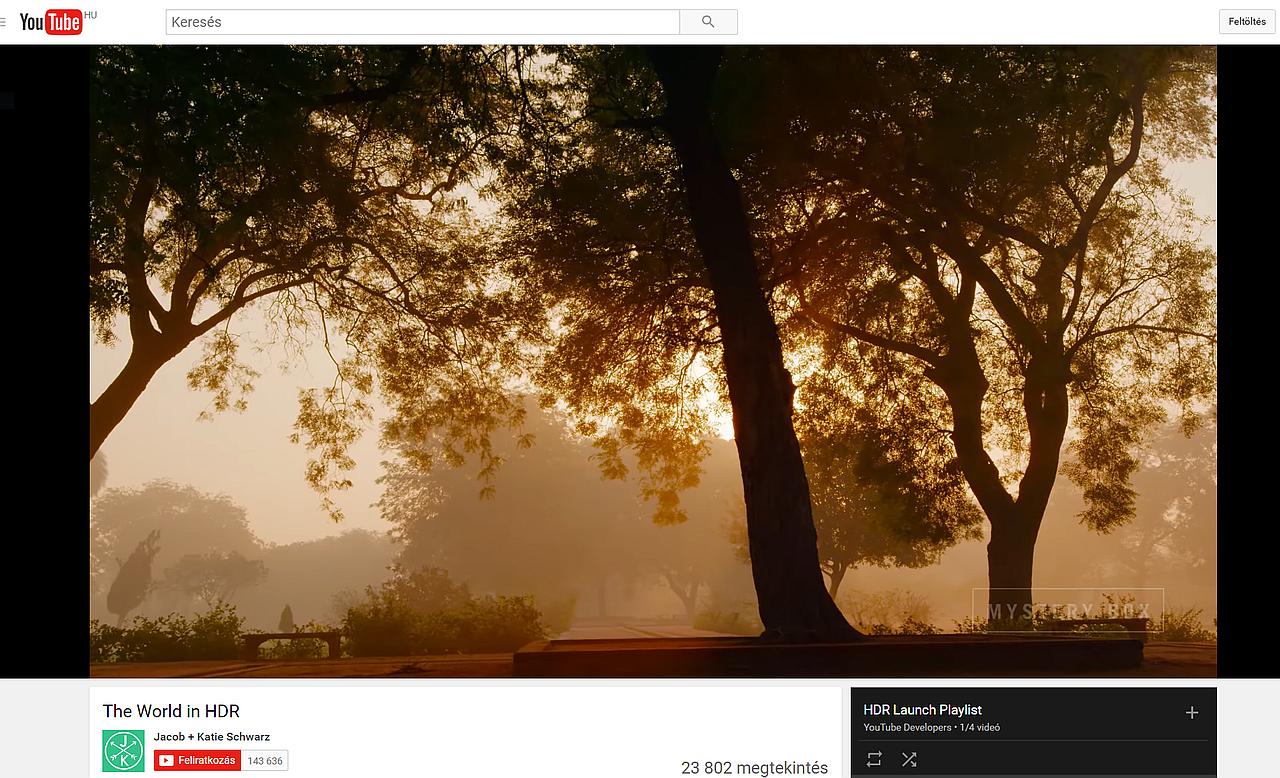Open the Jacob + Katie Schwarz channel name

pyautogui.click(x=211, y=737)
